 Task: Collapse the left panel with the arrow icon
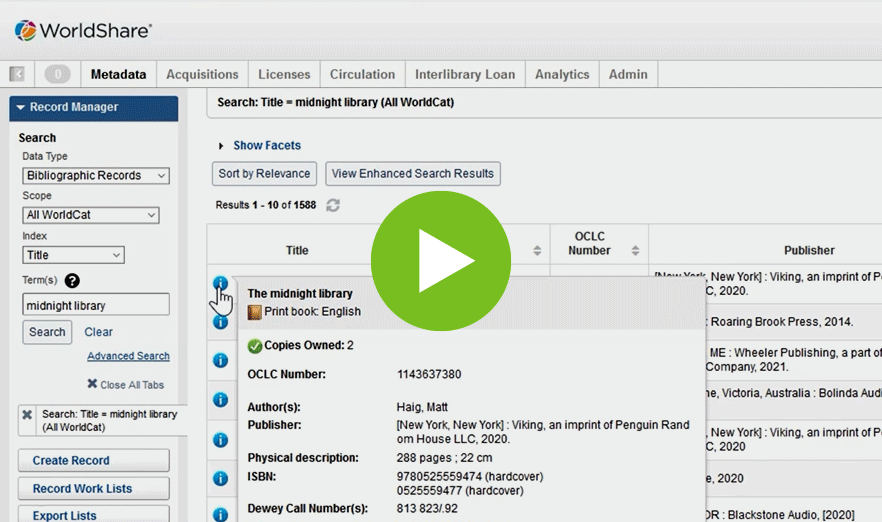click(x=17, y=74)
